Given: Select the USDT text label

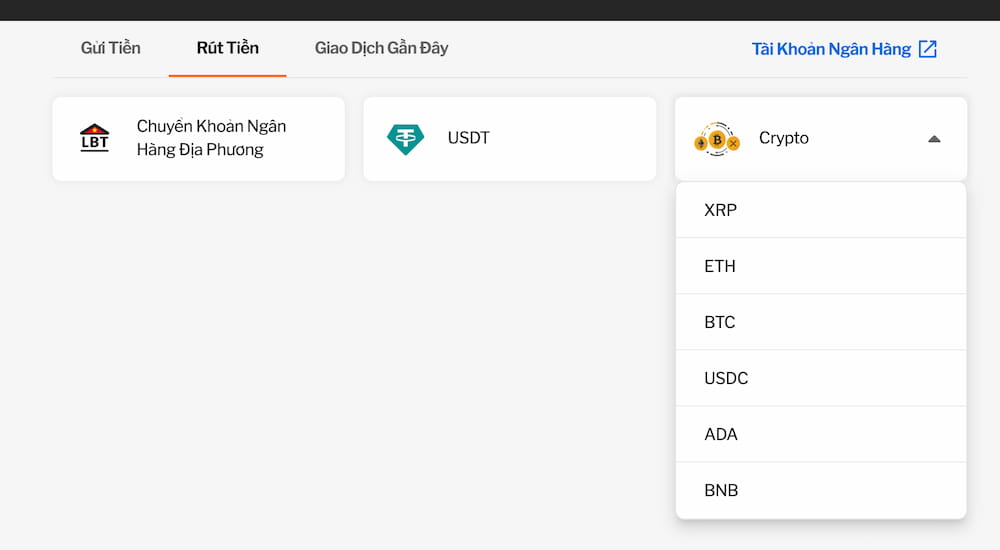Looking at the screenshot, I should [469, 138].
